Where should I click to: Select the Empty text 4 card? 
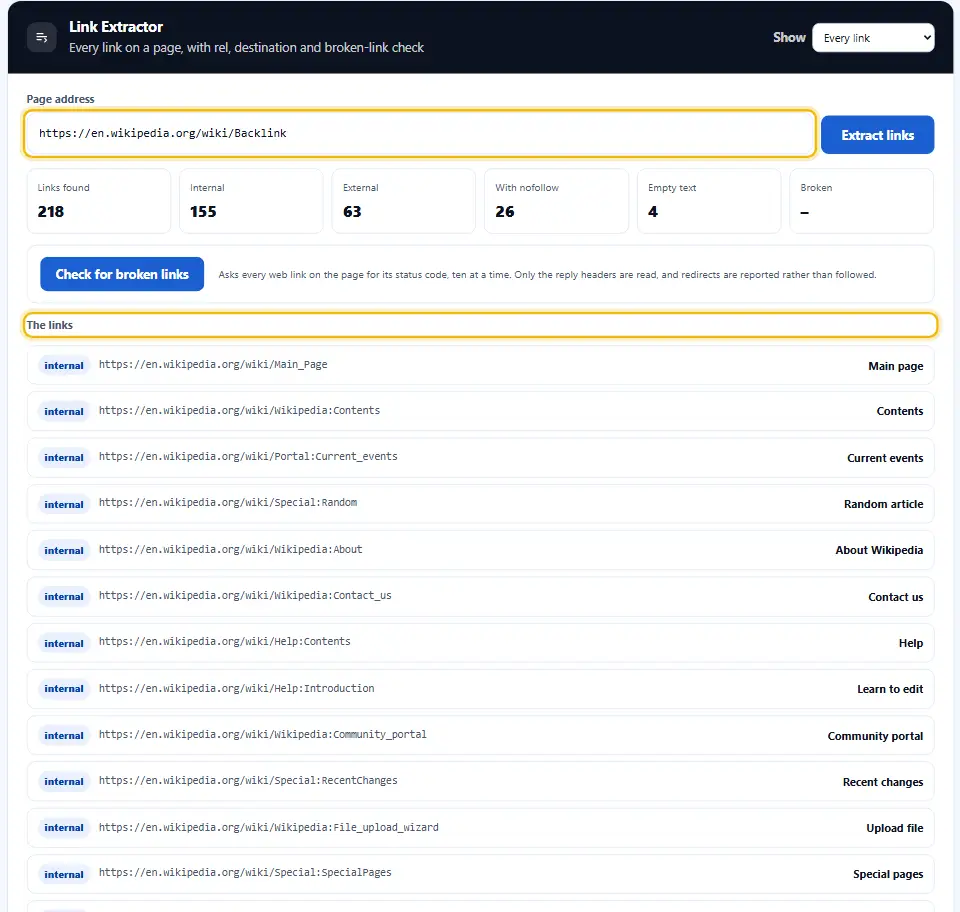point(708,201)
